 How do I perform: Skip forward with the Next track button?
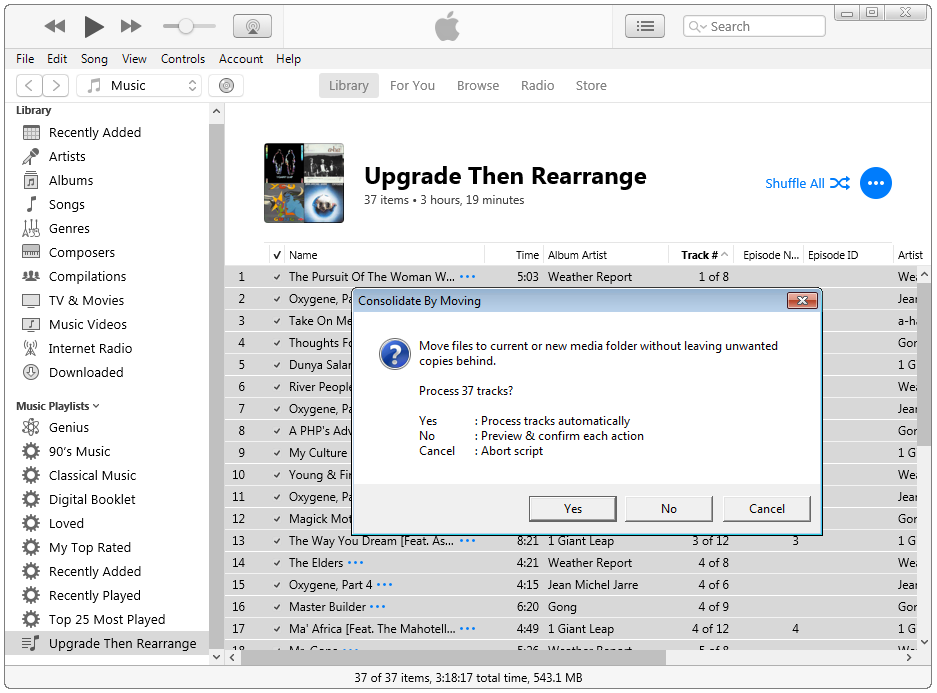click(131, 26)
